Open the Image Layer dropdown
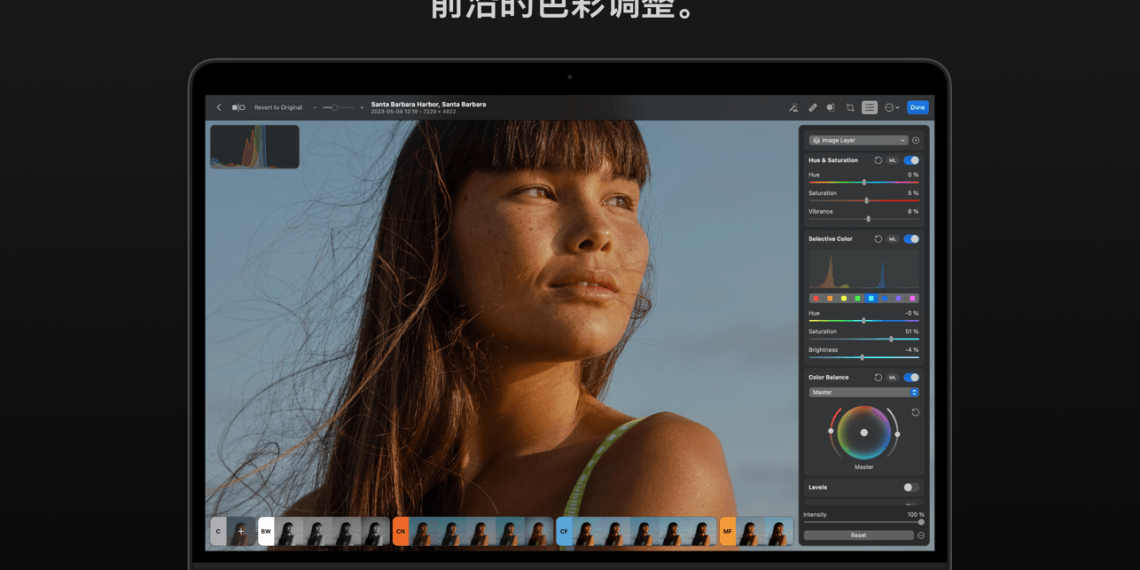 coord(859,140)
